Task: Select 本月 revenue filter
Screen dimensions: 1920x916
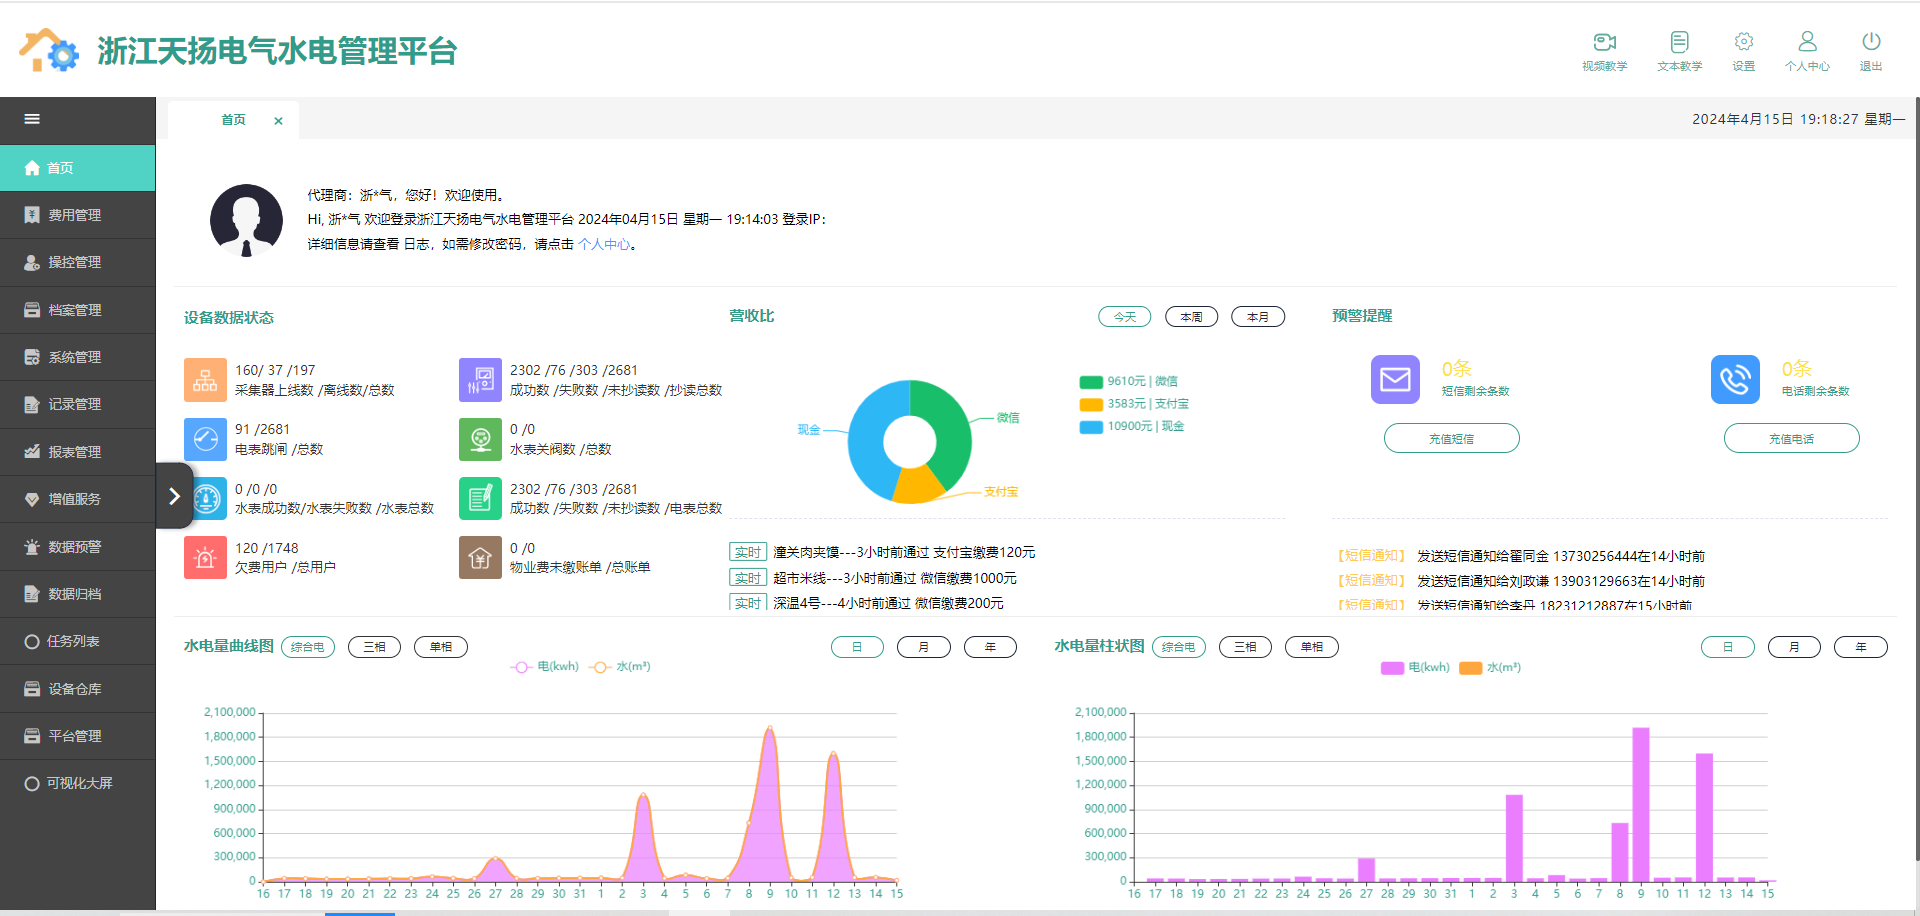Action: (1258, 317)
